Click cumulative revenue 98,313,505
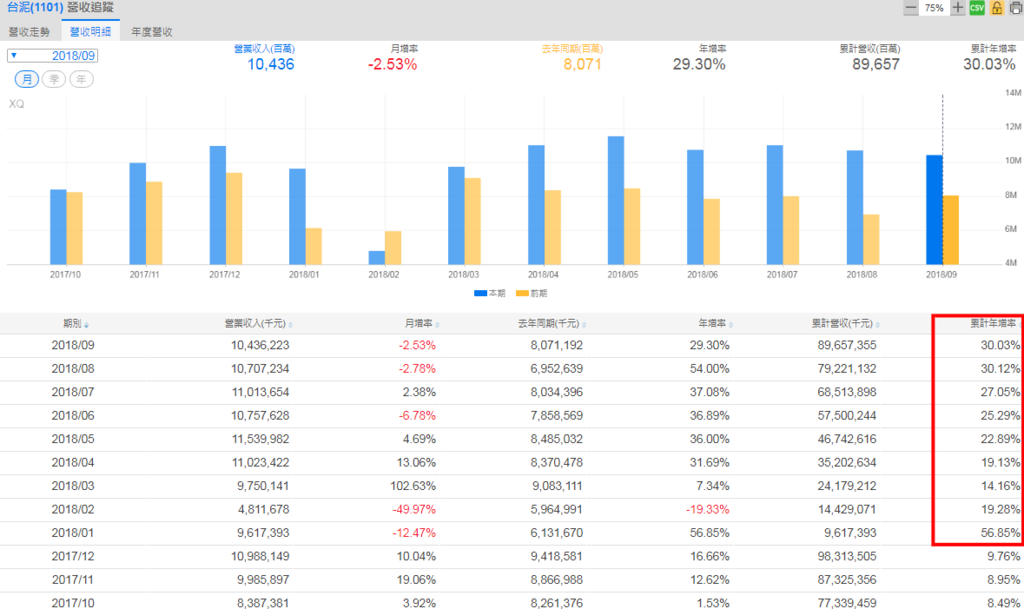The image size is (1024, 609). (x=847, y=557)
